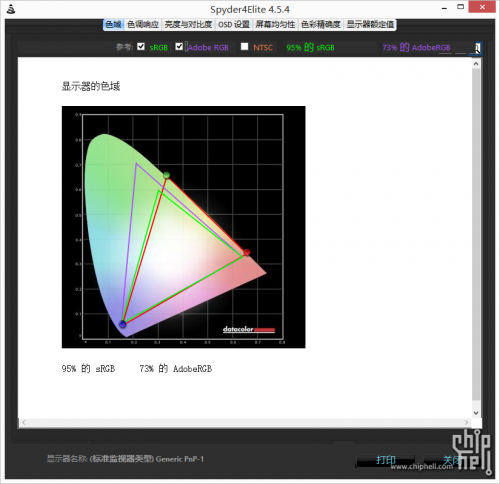Open the 屏幕均匀性 tab
The height and width of the screenshot is (484, 500).
coord(275,24)
